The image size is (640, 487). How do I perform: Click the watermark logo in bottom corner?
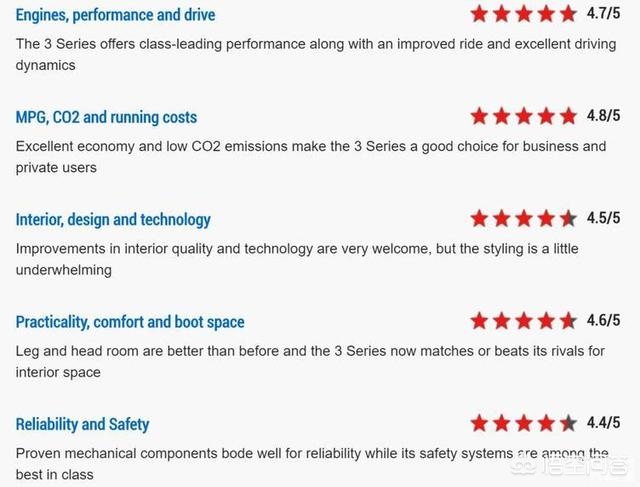click(x=570, y=466)
